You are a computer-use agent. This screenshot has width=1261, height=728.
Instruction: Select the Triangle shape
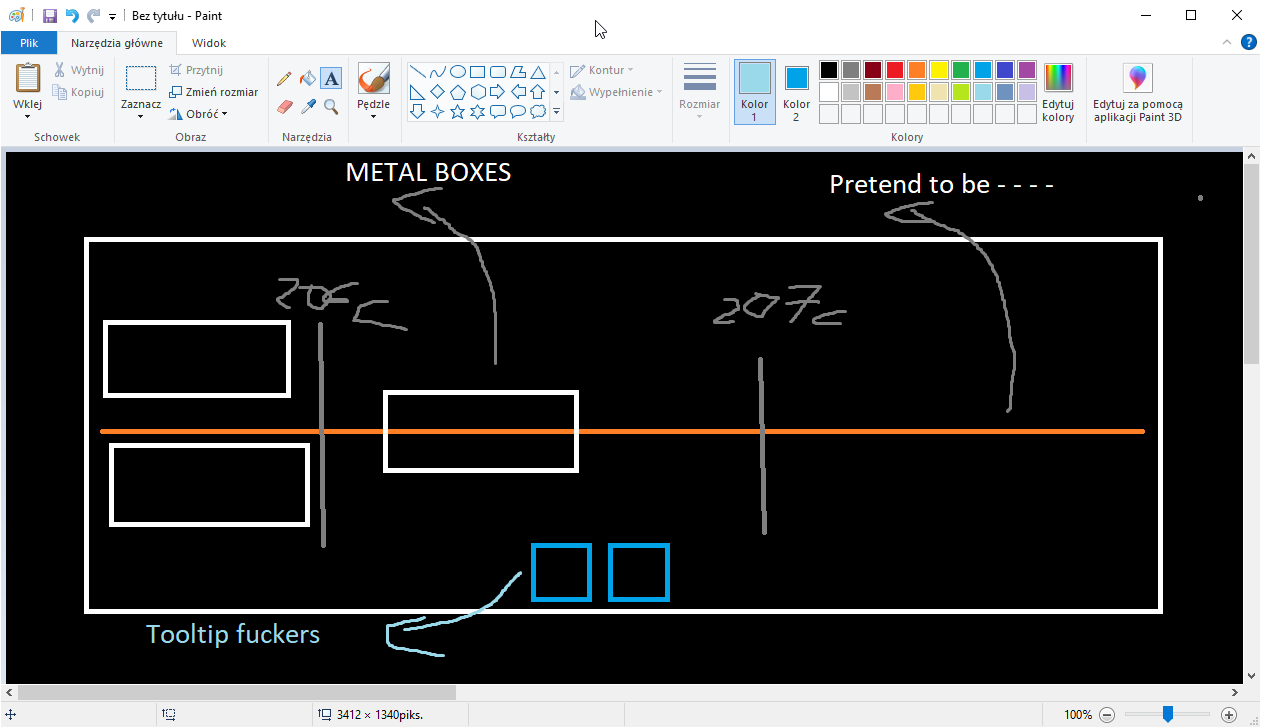click(538, 71)
